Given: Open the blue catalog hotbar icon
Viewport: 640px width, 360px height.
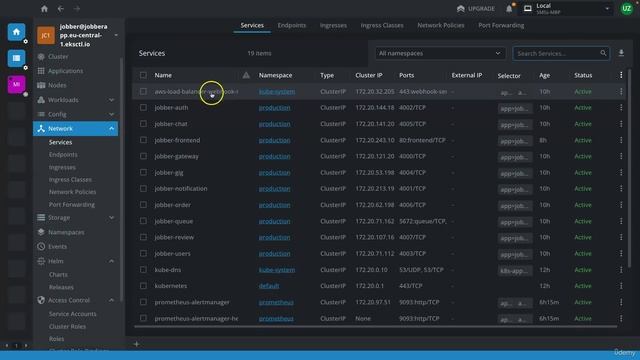Looking at the screenshot, I should click(16, 58).
